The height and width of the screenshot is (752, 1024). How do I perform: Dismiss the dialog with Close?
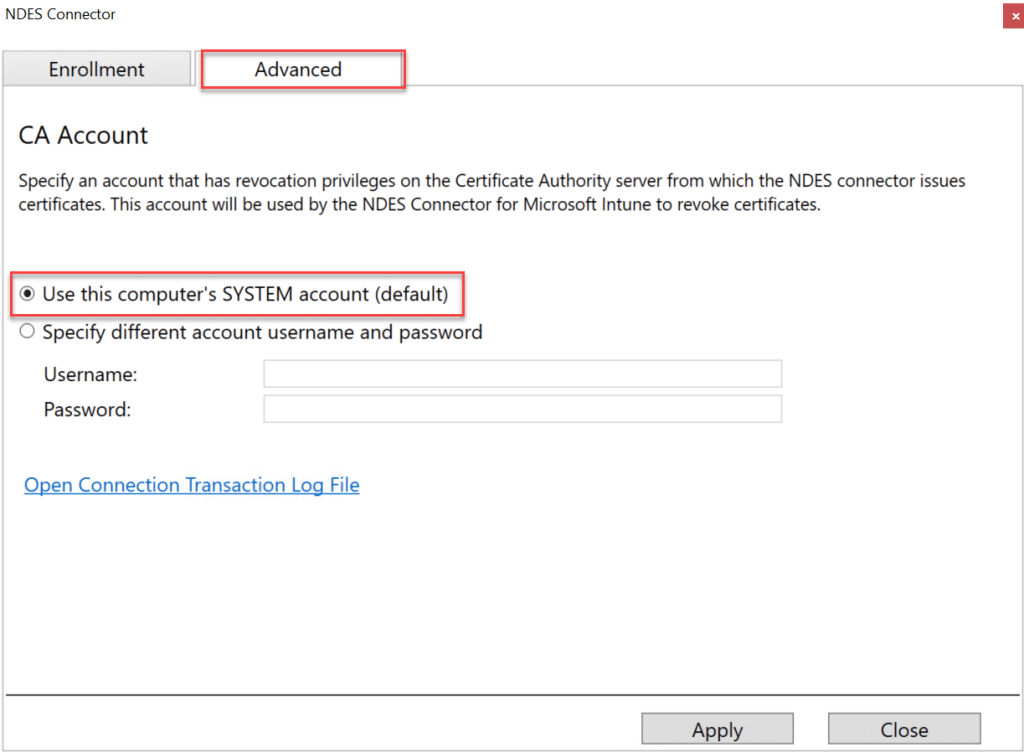click(x=904, y=729)
